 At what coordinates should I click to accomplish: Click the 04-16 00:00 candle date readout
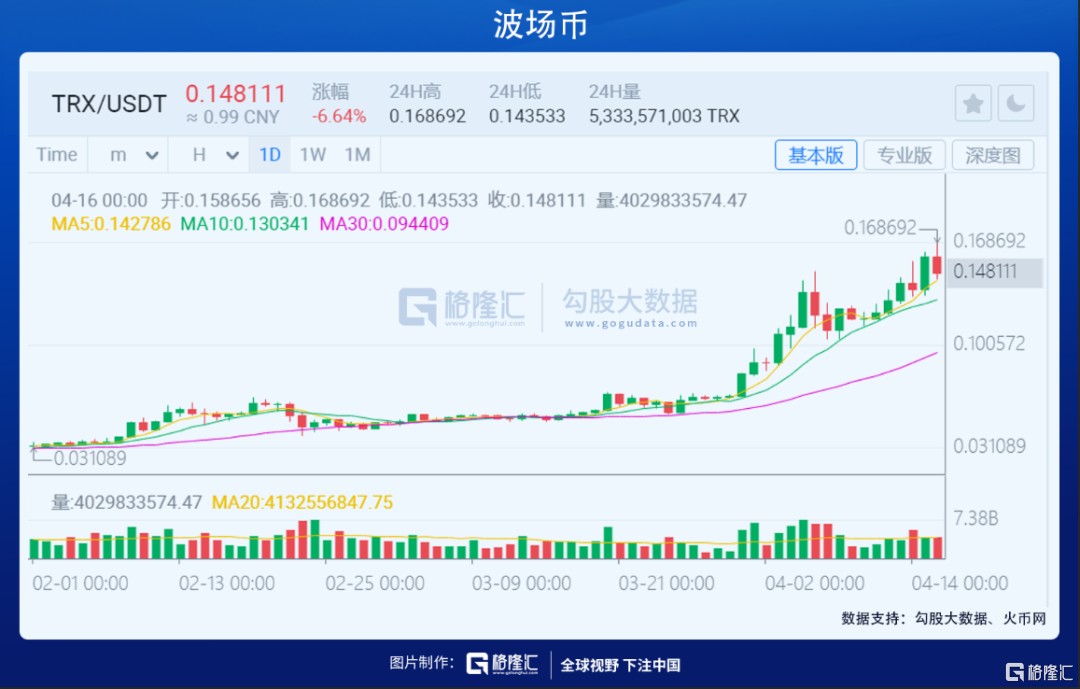[99, 200]
